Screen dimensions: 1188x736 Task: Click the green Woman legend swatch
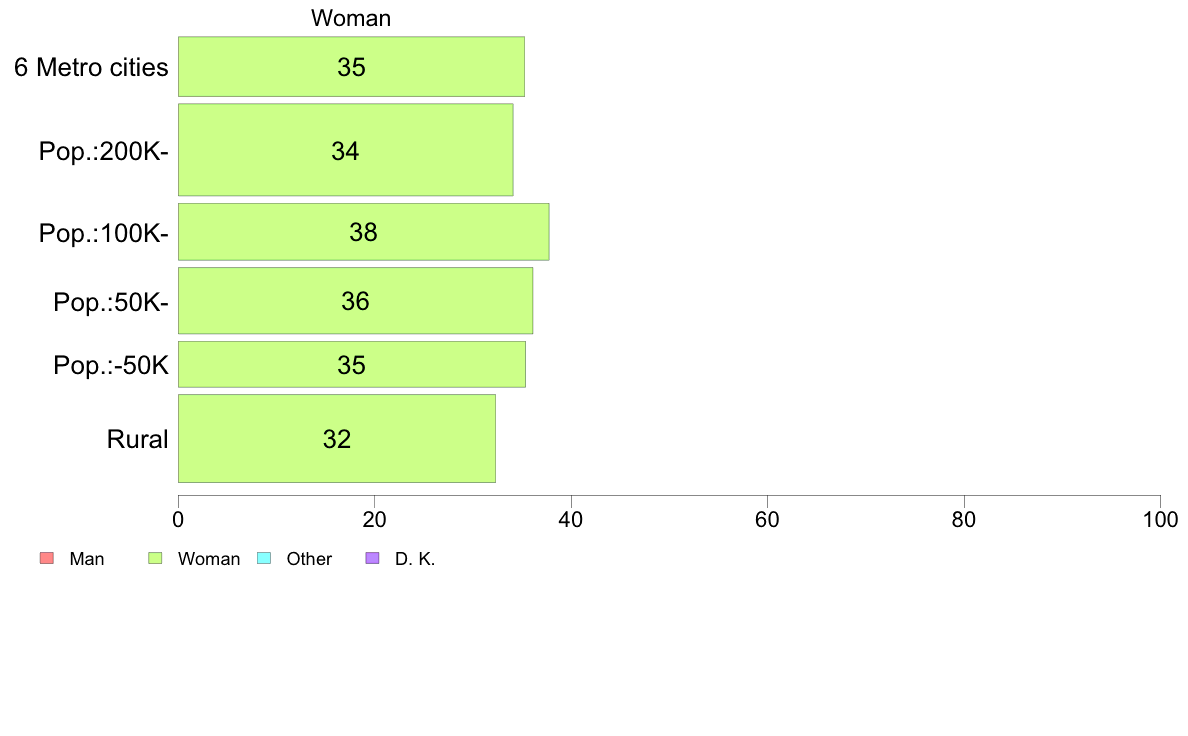click(x=155, y=558)
